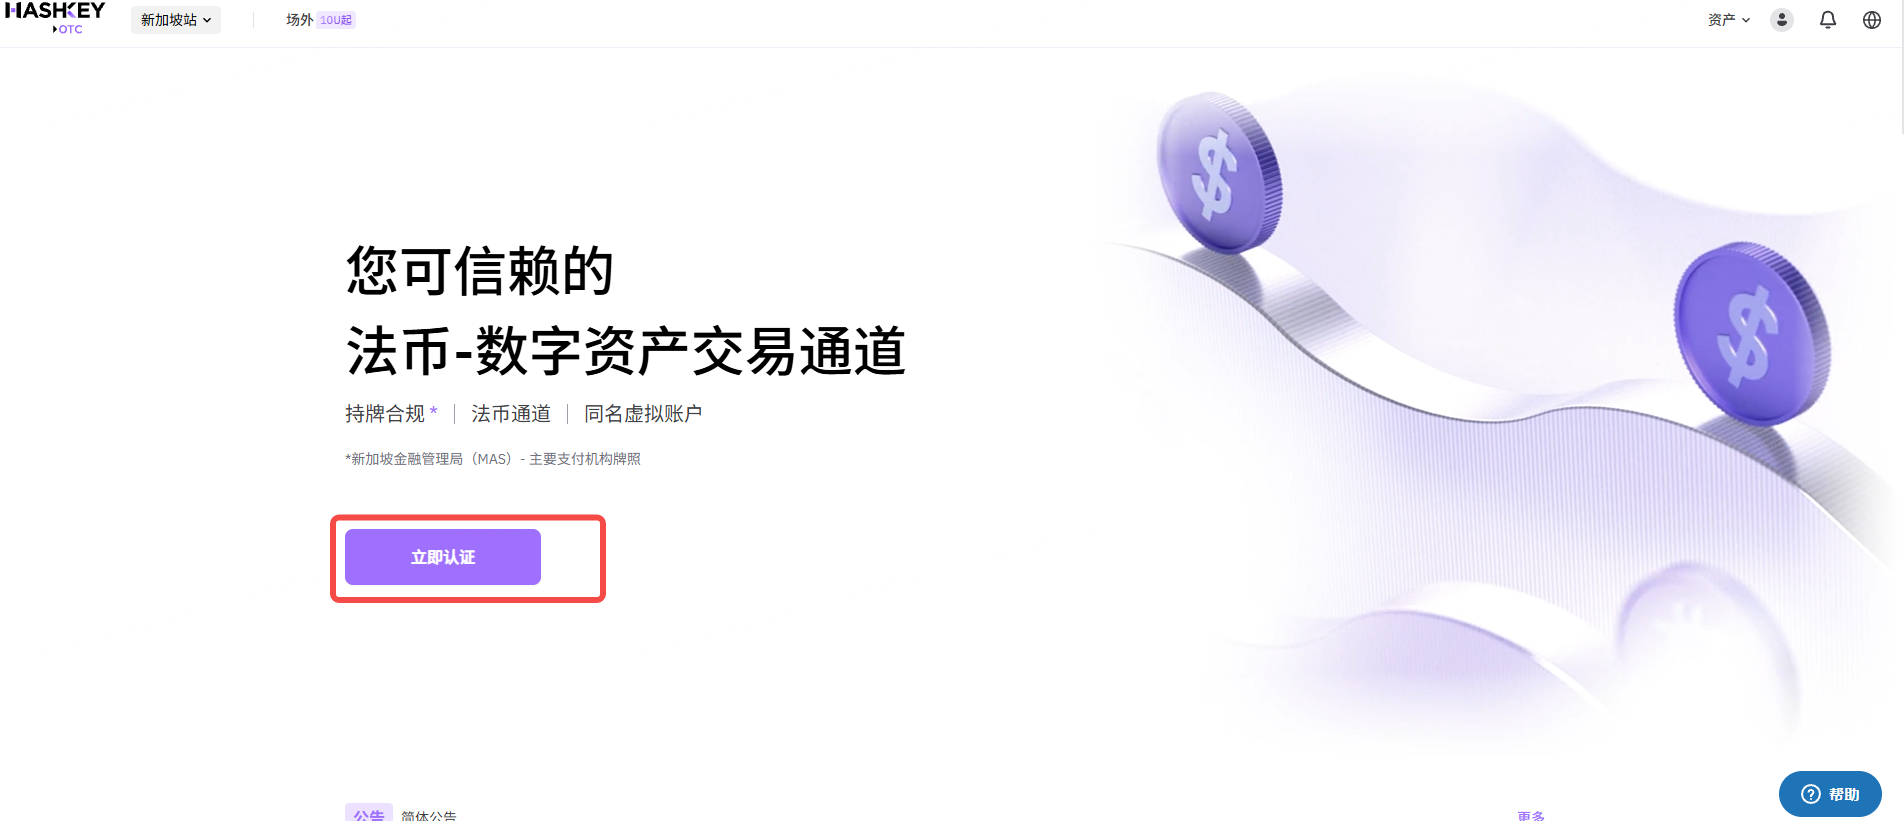The height and width of the screenshot is (821, 1904).
Task: Click the chevron arrow next to 新加坡站
Action: coord(207,20)
